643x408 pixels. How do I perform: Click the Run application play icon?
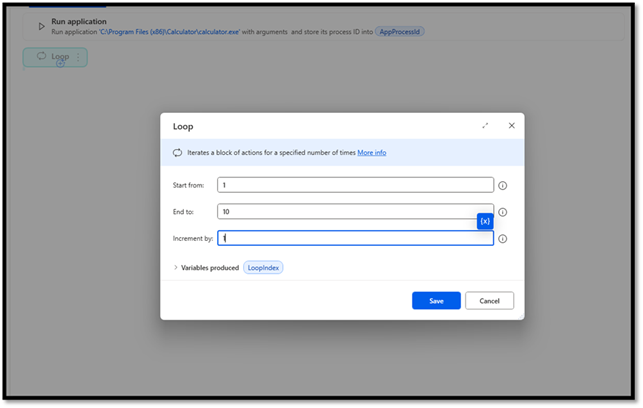tap(40, 26)
